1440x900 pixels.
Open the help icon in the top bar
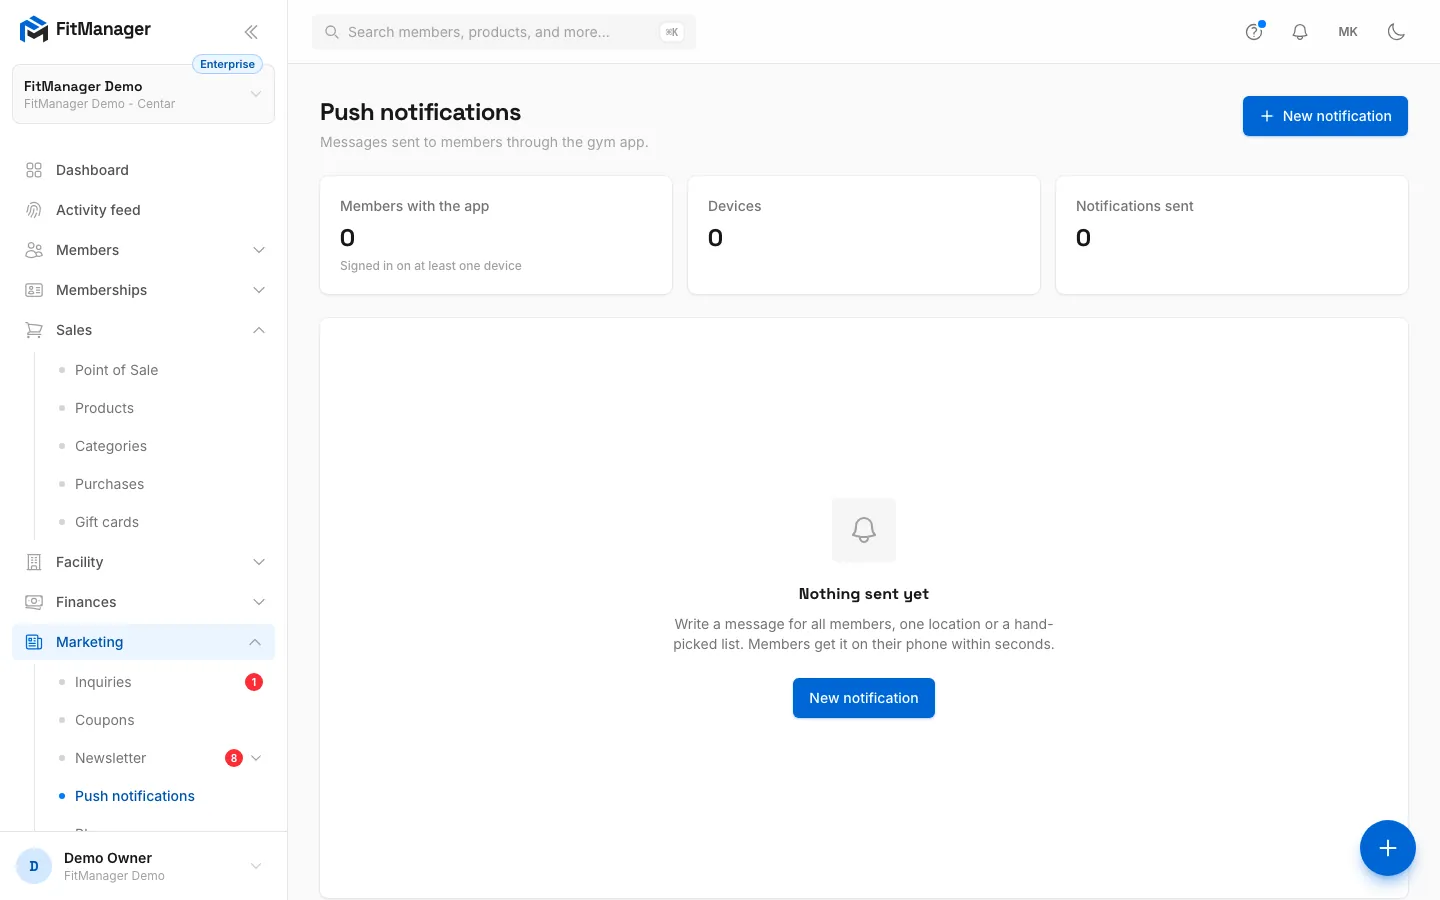point(1254,32)
